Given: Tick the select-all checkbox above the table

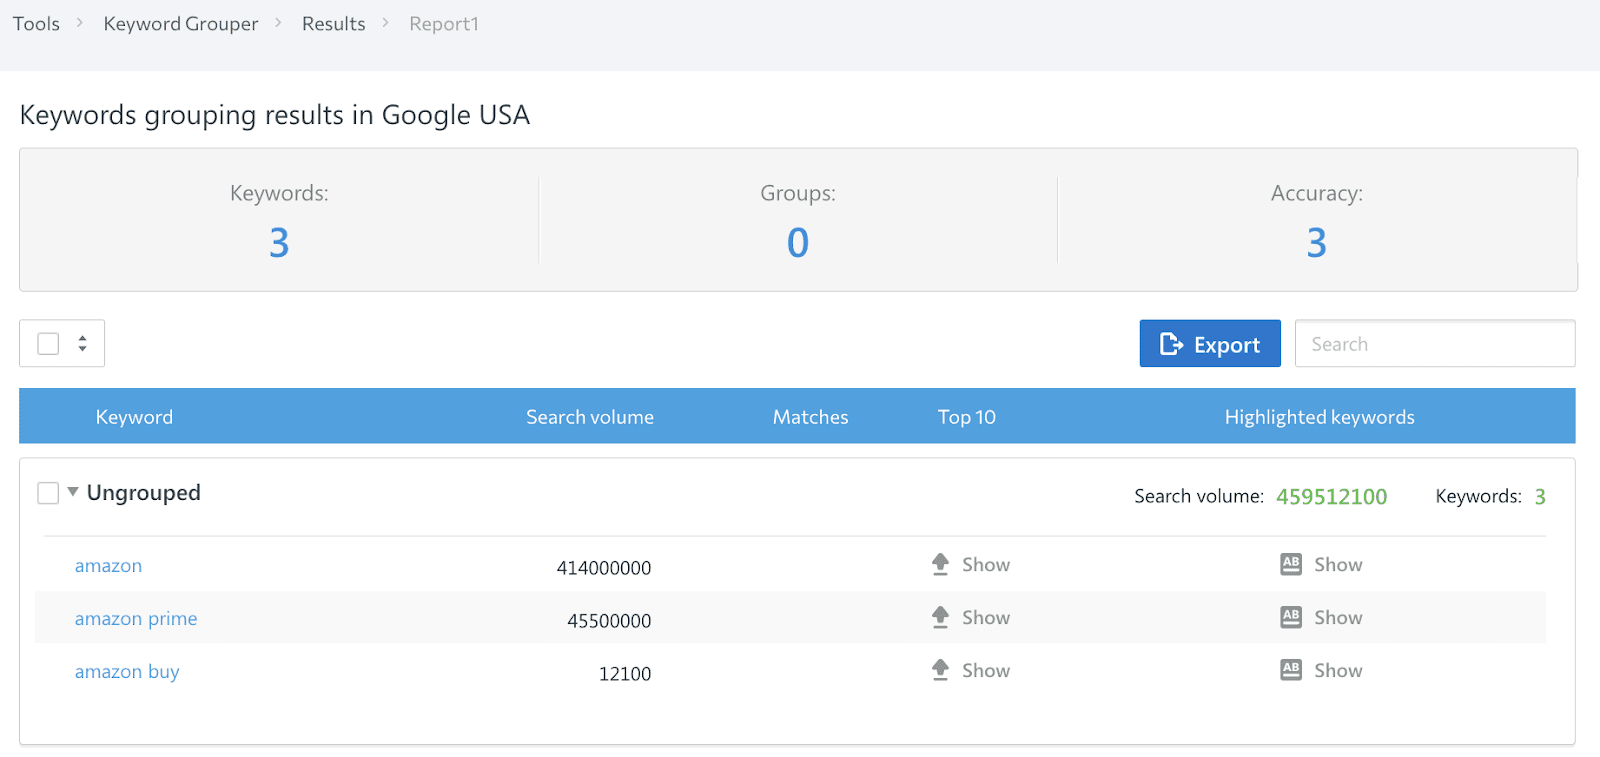Looking at the screenshot, I should [48, 344].
